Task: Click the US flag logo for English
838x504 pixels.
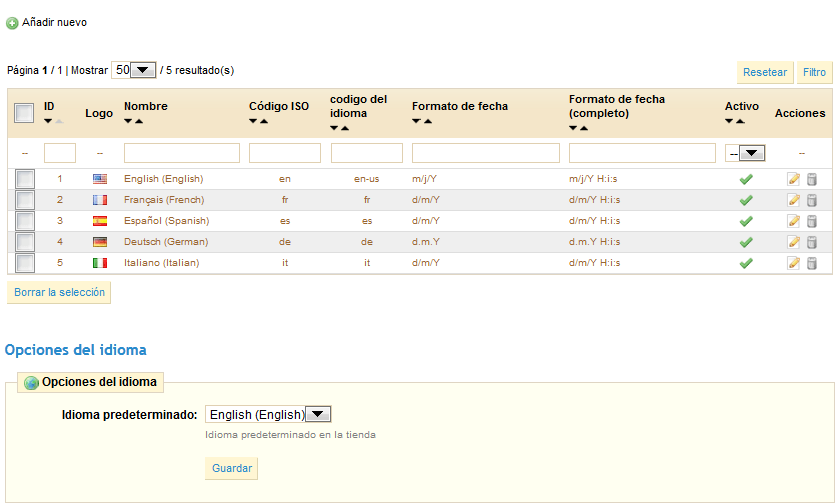Action: (100, 179)
